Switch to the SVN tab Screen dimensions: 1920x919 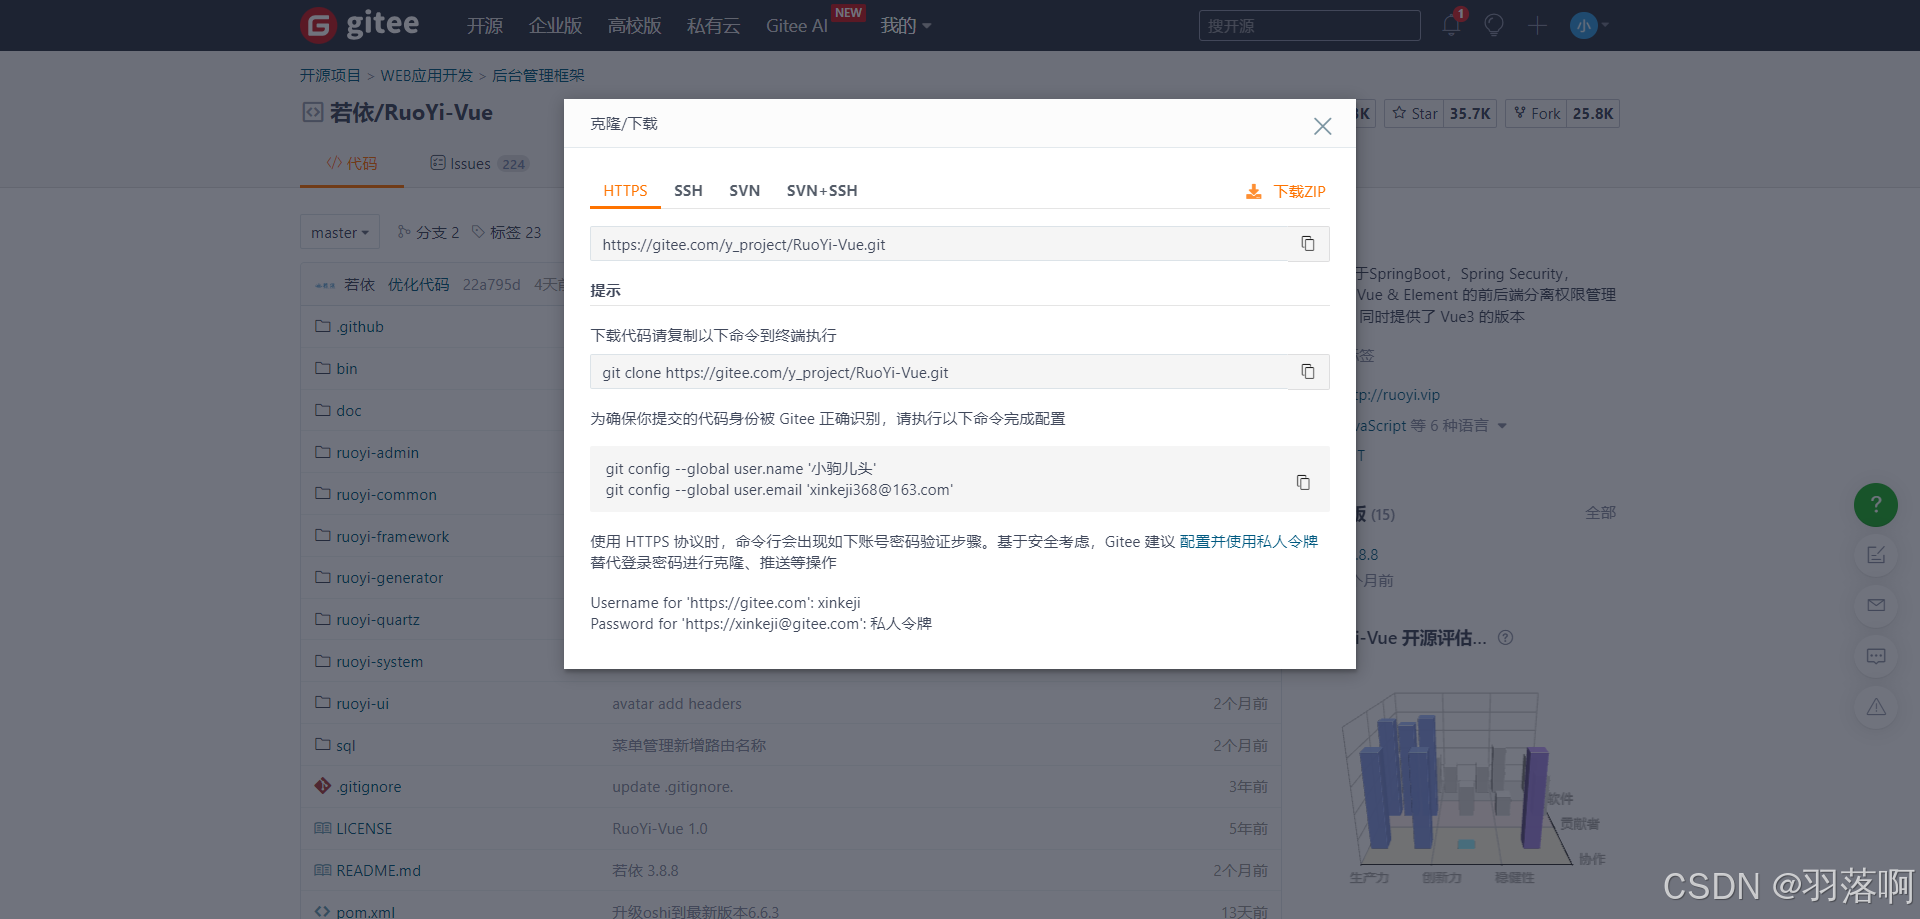click(x=744, y=190)
